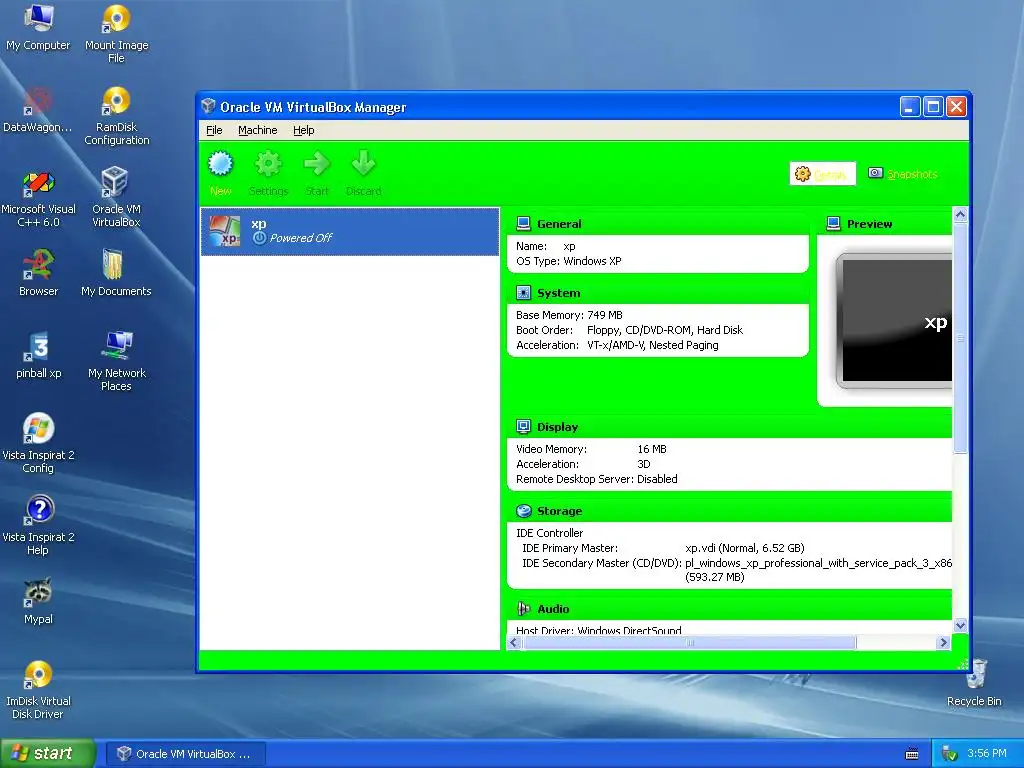
Task: Click the Discard toolbar icon
Action: pyautogui.click(x=364, y=165)
